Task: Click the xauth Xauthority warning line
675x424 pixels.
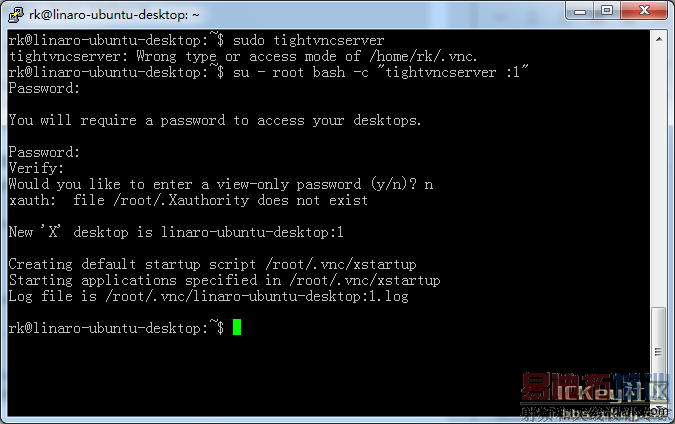Action: 188,200
